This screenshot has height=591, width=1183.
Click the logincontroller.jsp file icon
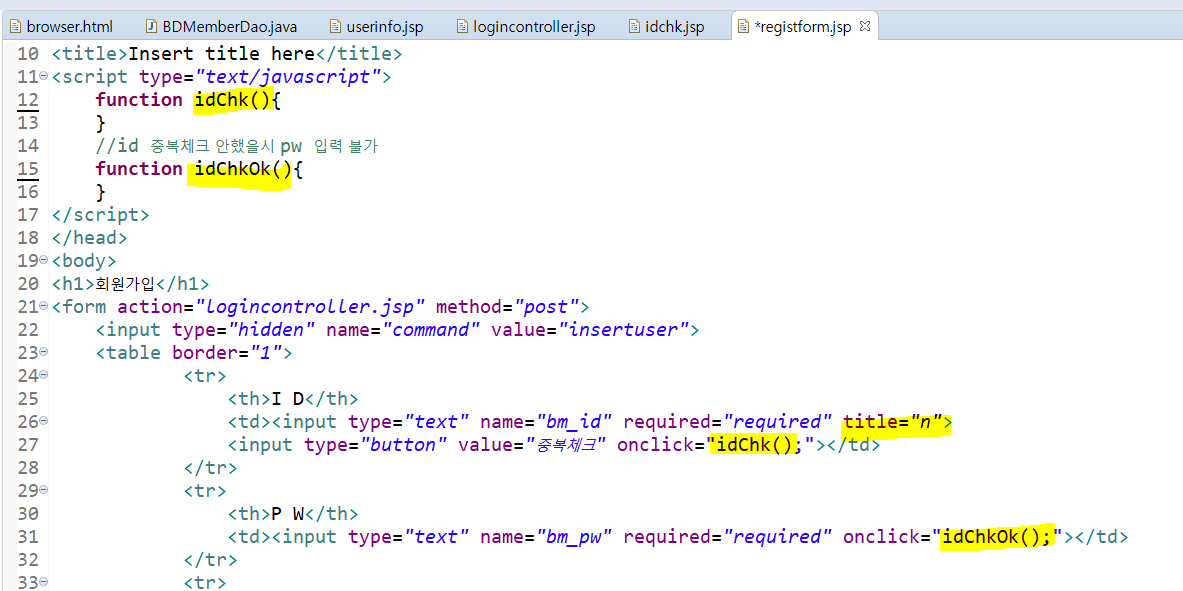(x=463, y=27)
